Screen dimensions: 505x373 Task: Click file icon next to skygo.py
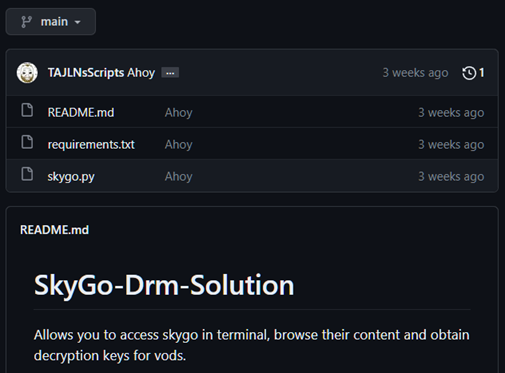pos(27,174)
